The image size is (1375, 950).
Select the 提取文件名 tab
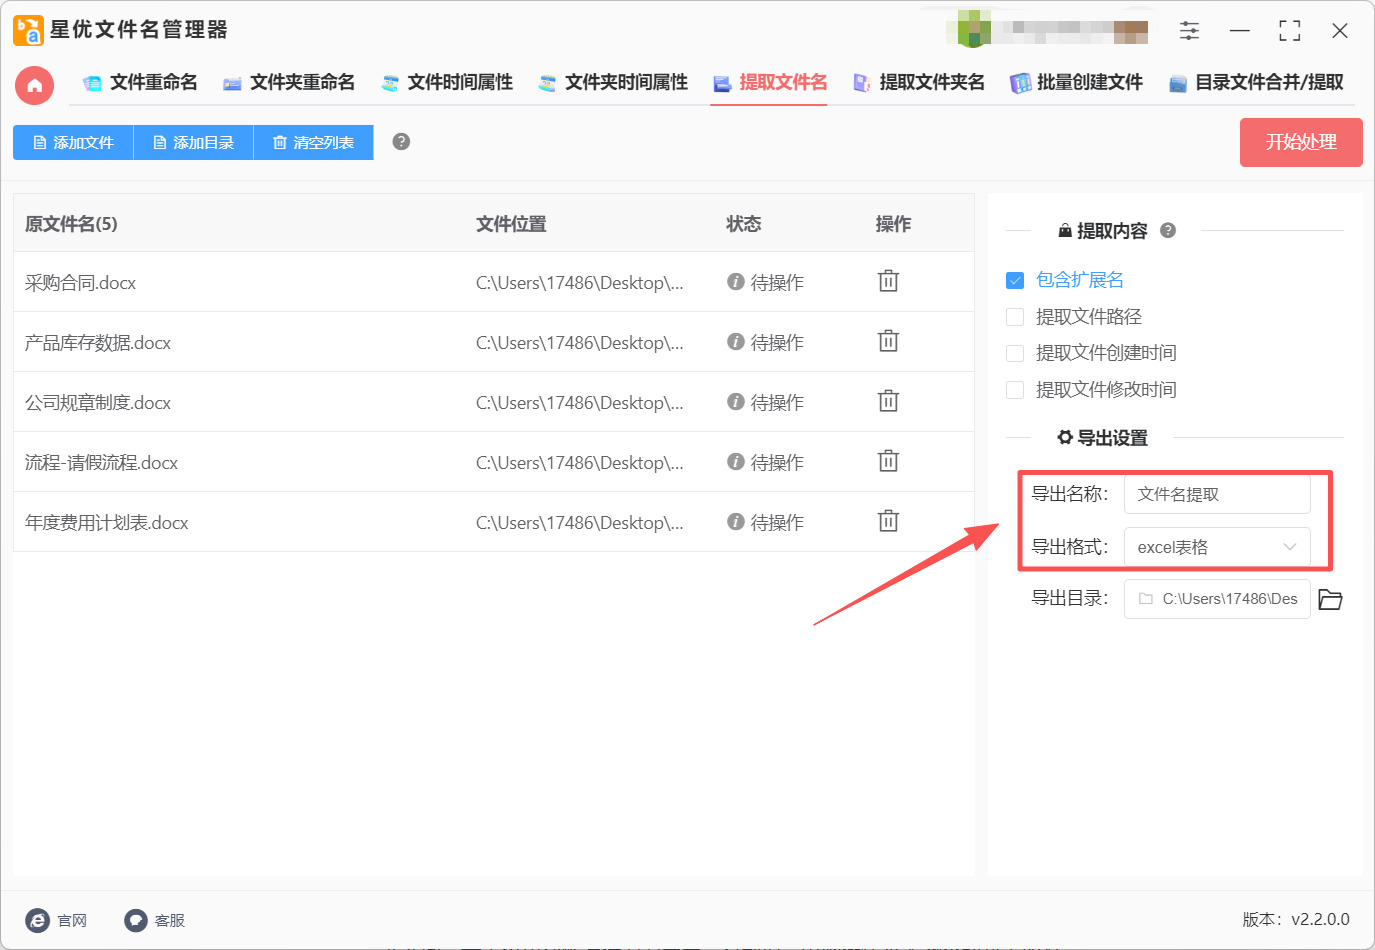(x=769, y=83)
